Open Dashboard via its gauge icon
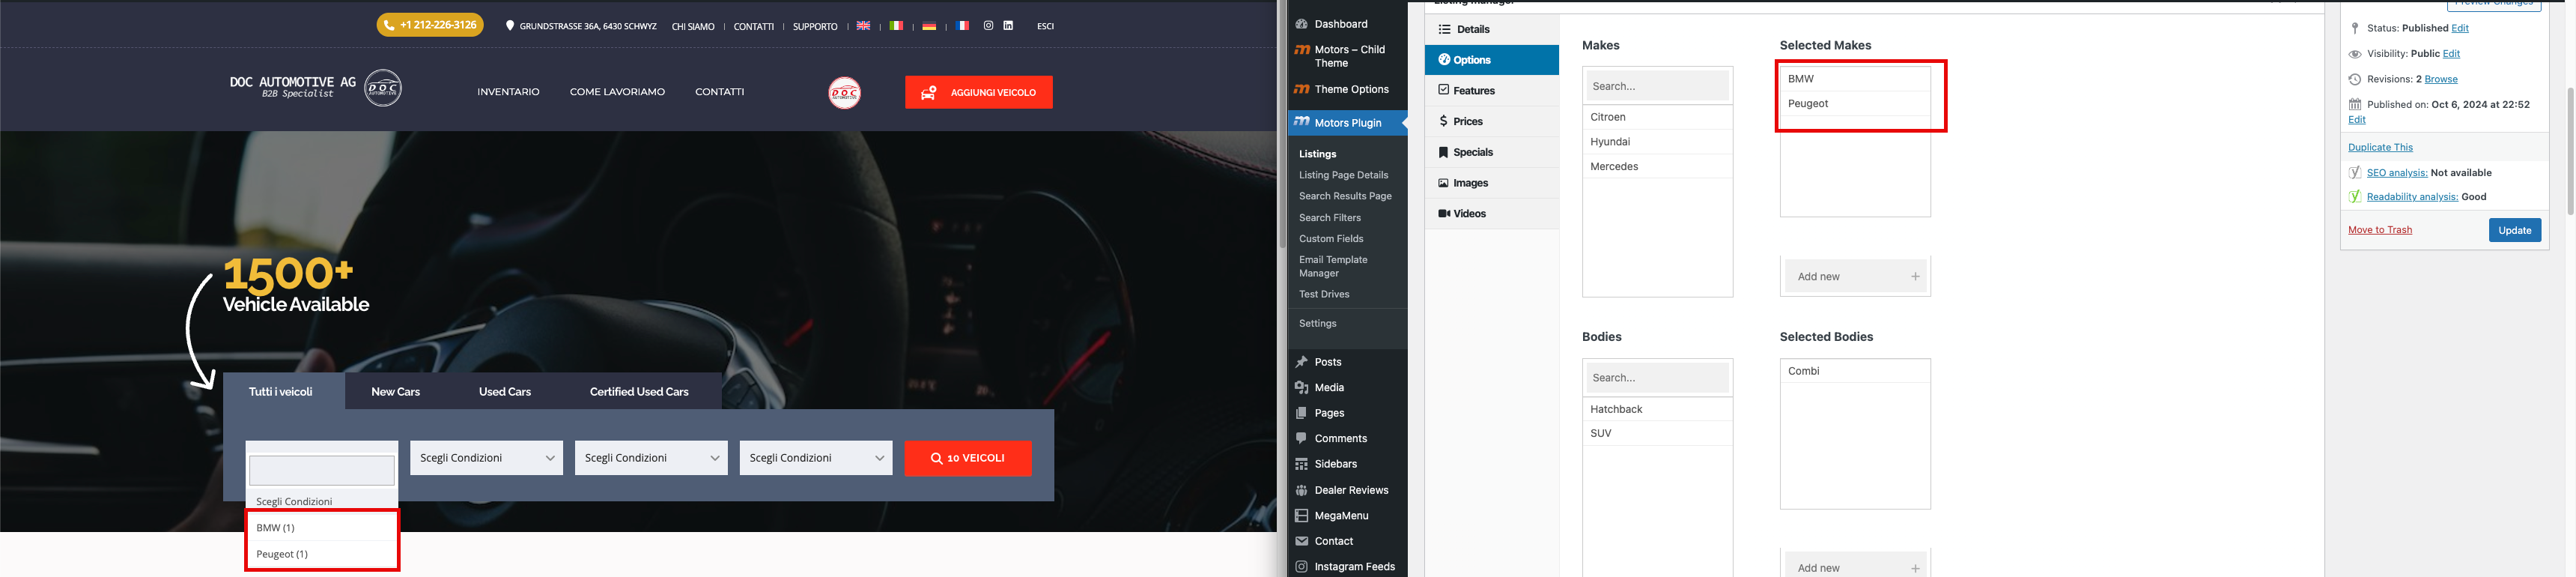Viewport: 2576px width, 577px height. [x=1302, y=24]
